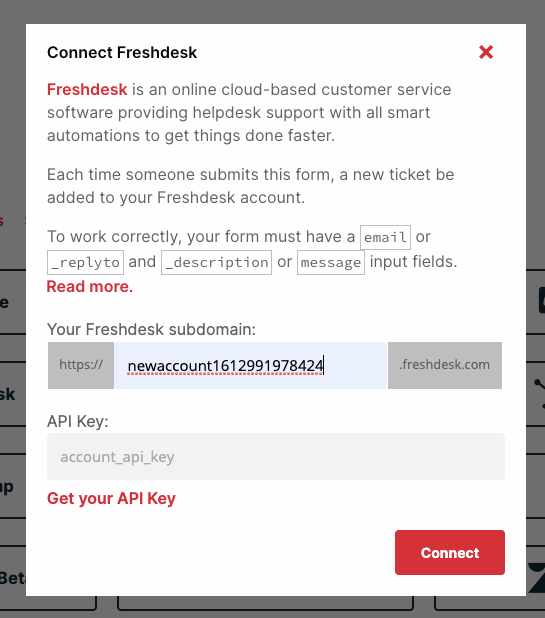
Task: Follow the Read more link
Action: (90, 287)
